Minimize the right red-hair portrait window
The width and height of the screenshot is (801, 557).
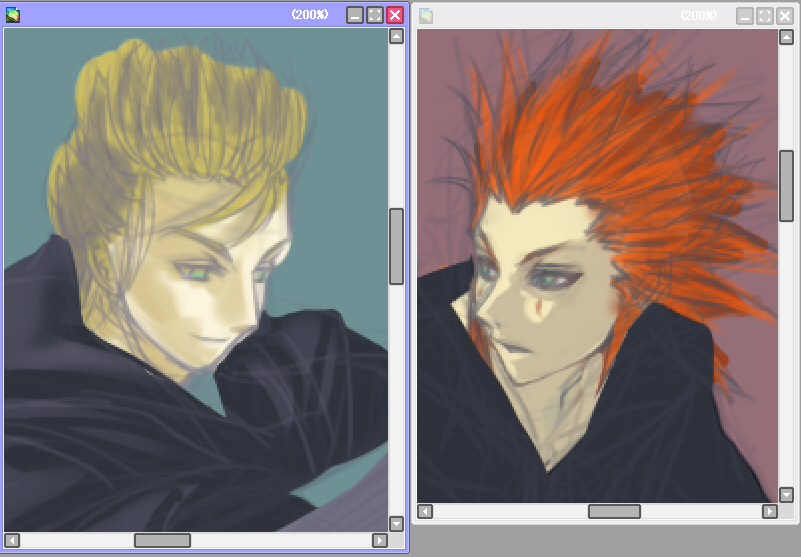point(745,16)
